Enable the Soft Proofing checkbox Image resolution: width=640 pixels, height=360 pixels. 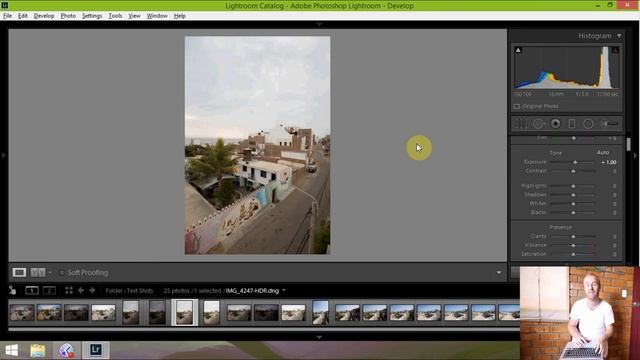[x=62, y=273]
